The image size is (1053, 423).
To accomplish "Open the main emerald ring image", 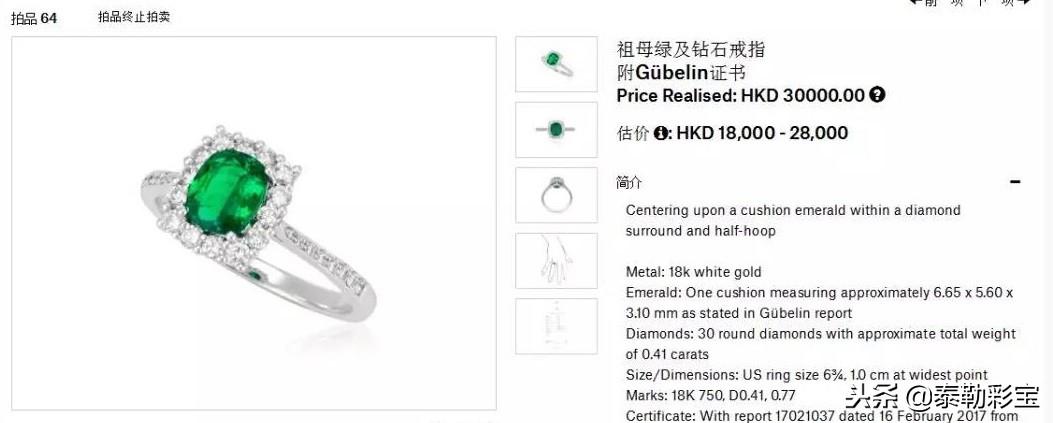I will 254,223.
